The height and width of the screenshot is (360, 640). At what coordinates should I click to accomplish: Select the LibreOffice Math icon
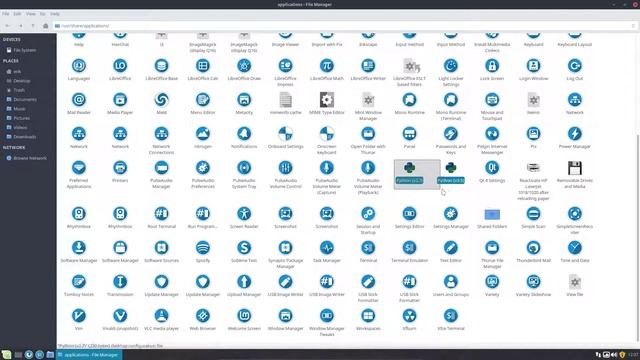coord(327,66)
